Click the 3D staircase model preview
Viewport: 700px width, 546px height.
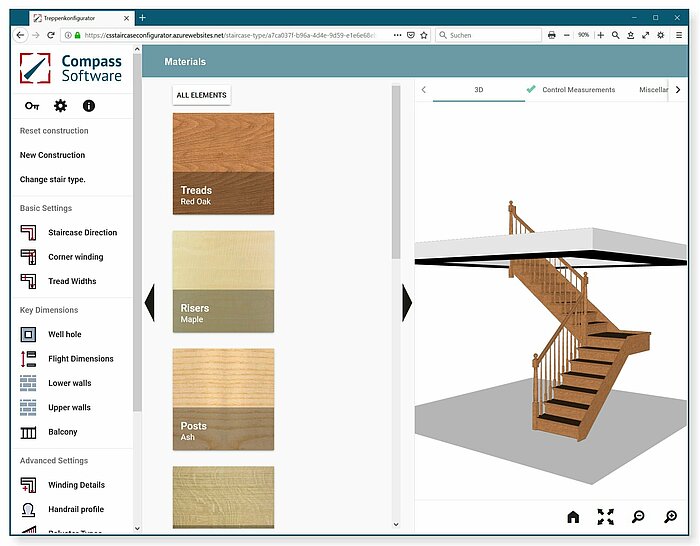click(x=579, y=321)
